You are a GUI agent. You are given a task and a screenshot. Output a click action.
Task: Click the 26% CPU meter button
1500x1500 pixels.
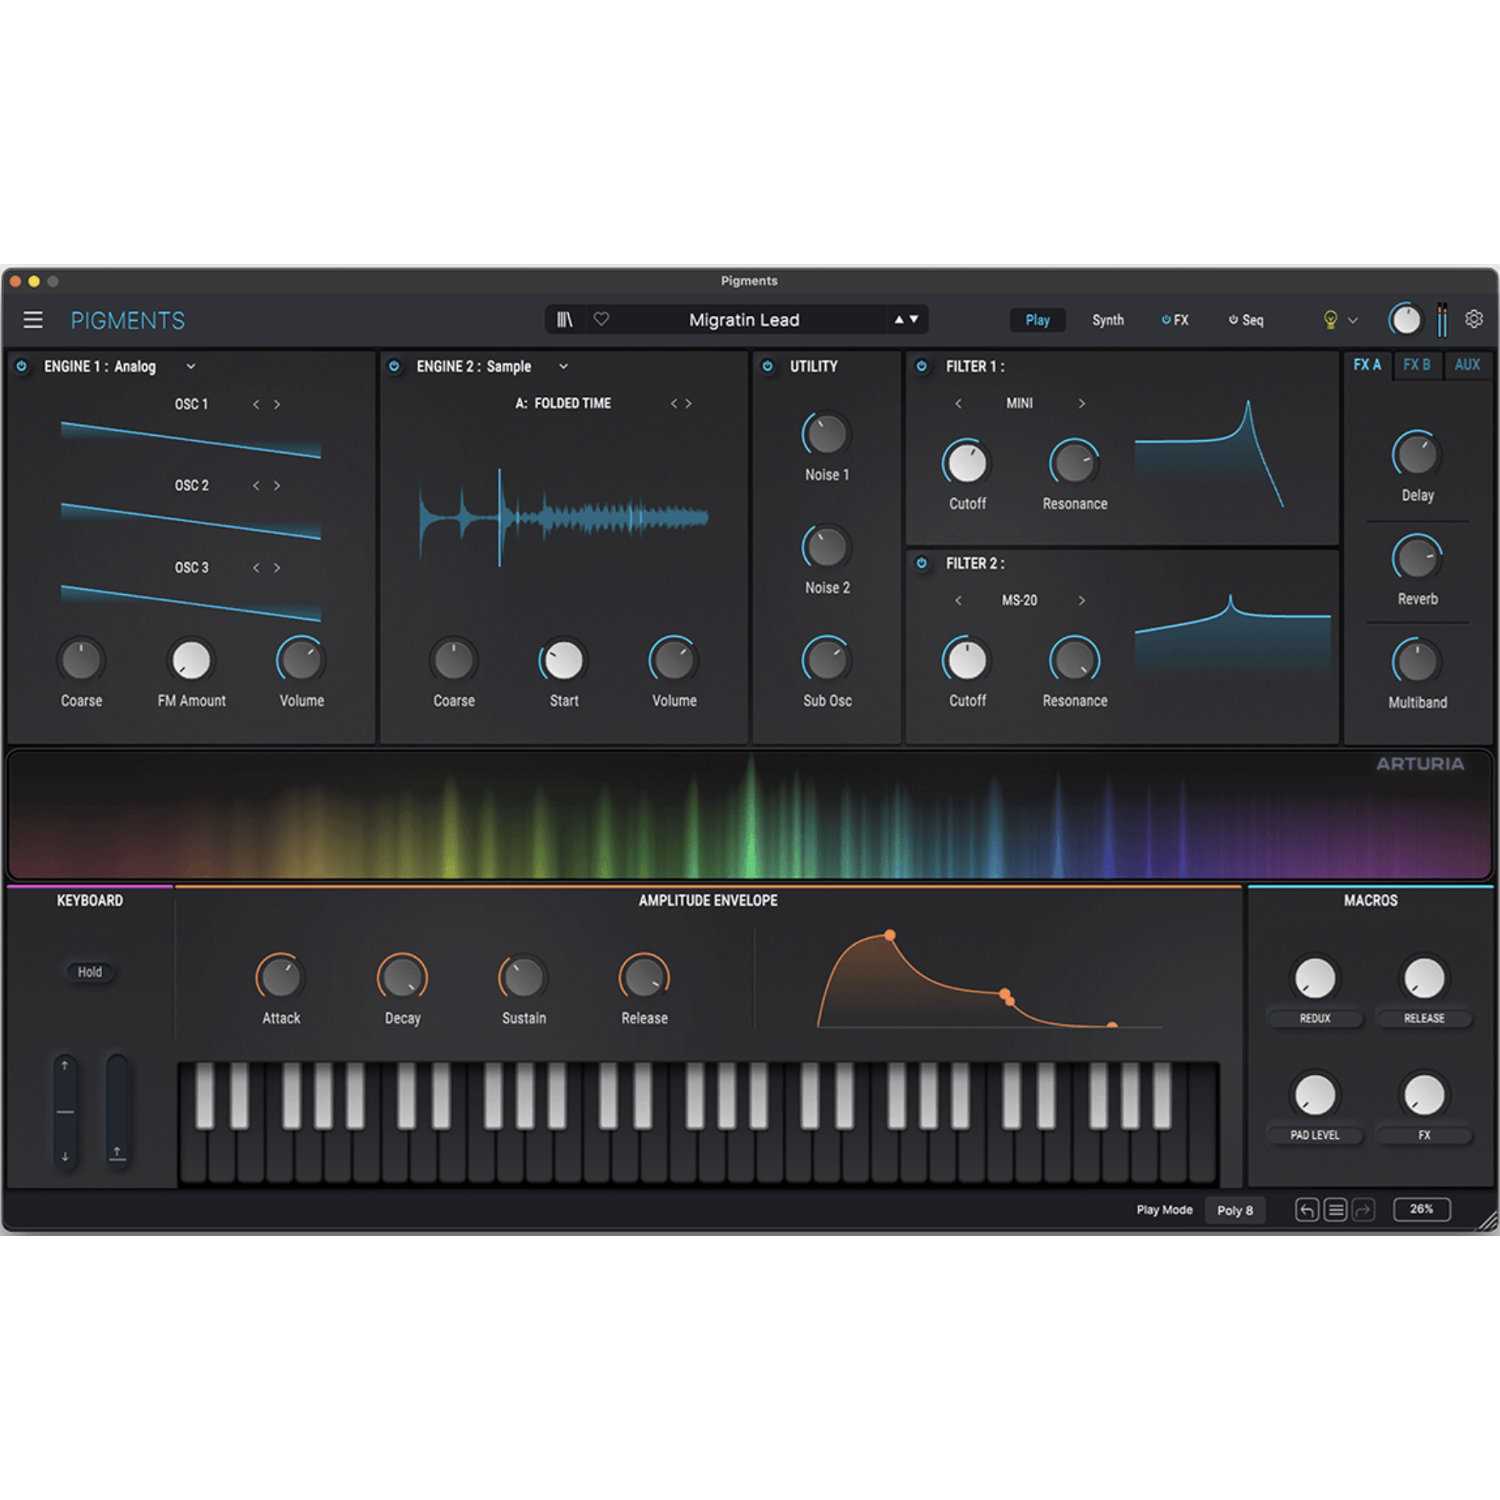coord(1422,1209)
